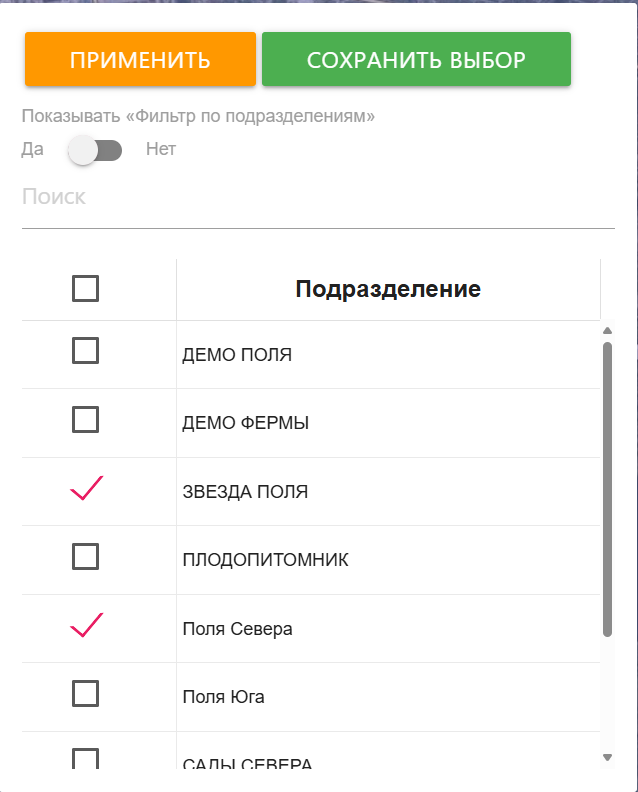
Task: Check the ДЕМО ПОЛЯ checkbox
Action: click(x=86, y=351)
